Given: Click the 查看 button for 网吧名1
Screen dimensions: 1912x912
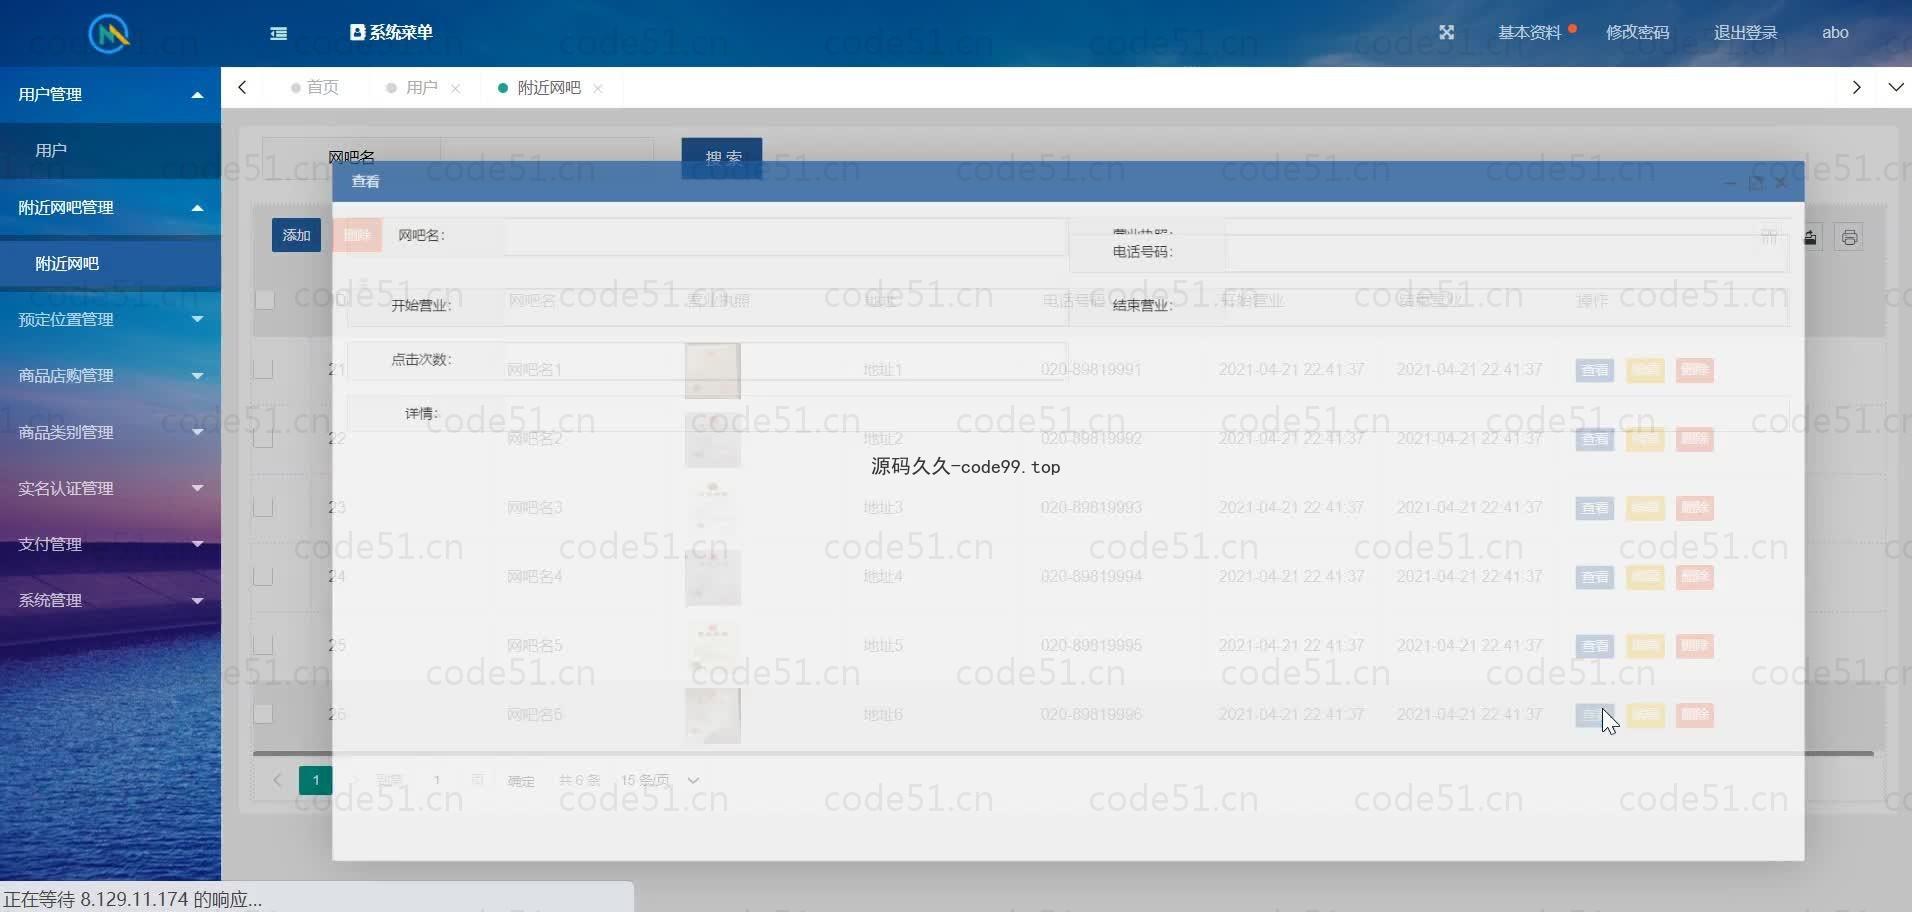Looking at the screenshot, I should click(1595, 370).
